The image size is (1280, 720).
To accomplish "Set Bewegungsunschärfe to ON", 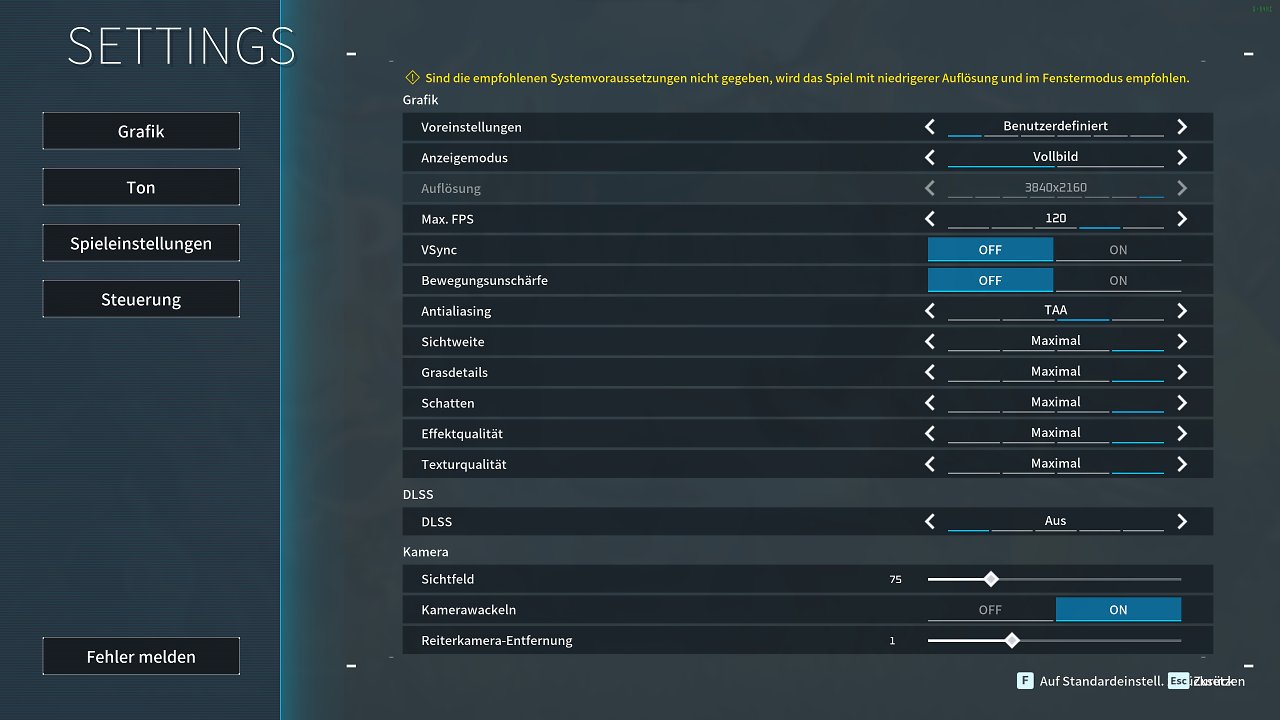I will 1118,281.
